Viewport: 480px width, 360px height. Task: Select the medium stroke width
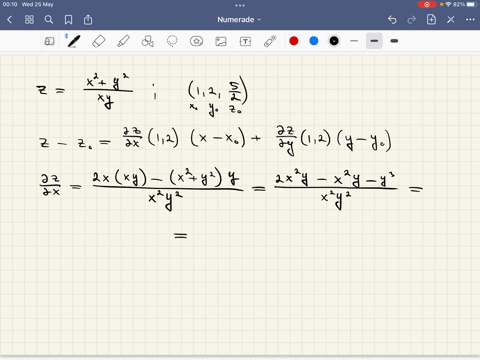[x=374, y=41]
